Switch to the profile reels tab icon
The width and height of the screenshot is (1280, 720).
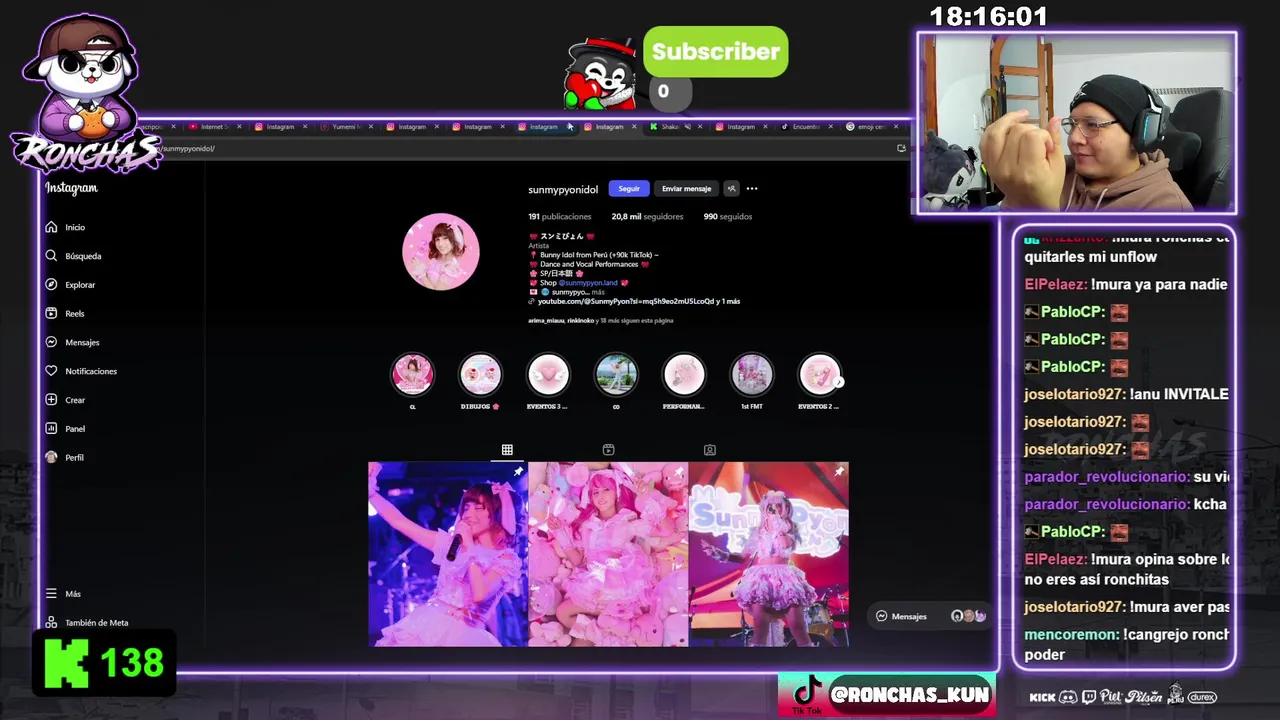[608, 450]
